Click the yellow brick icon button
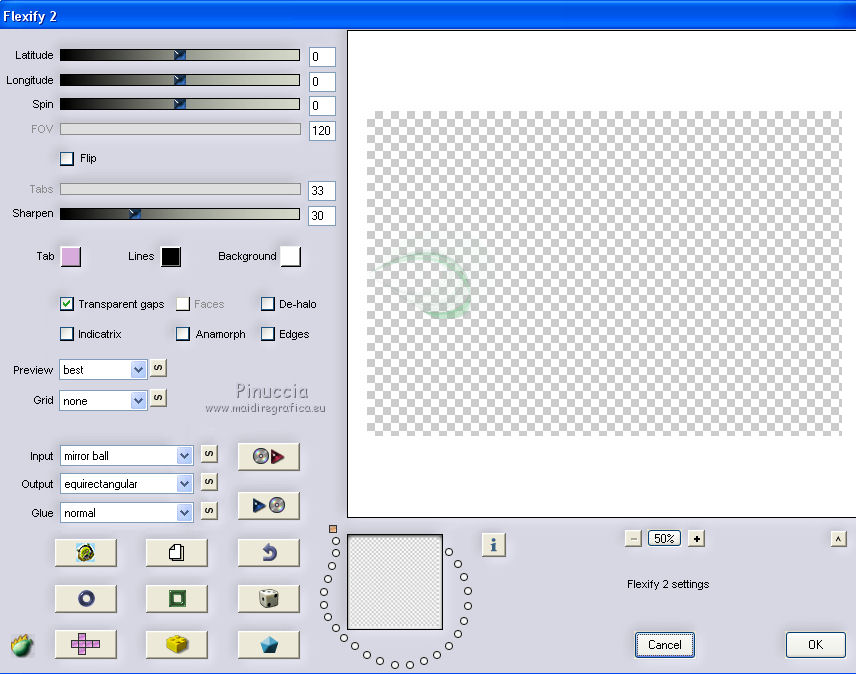 176,645
